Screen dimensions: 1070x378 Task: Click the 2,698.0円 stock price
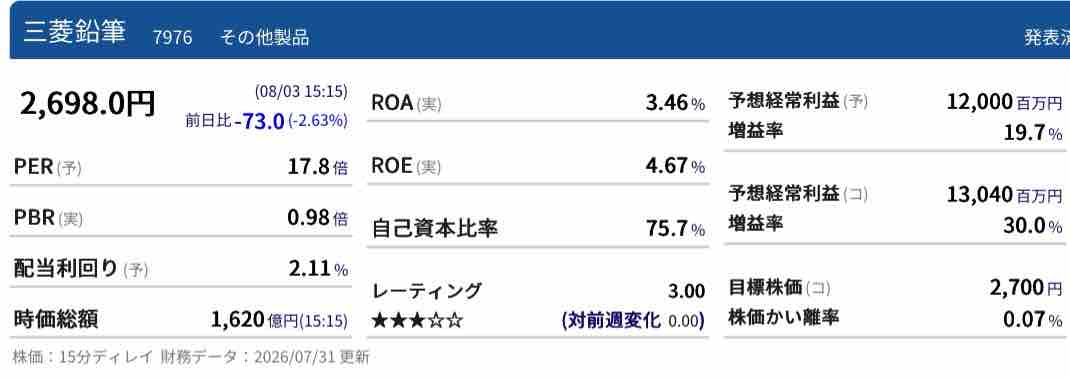(87, 104)
